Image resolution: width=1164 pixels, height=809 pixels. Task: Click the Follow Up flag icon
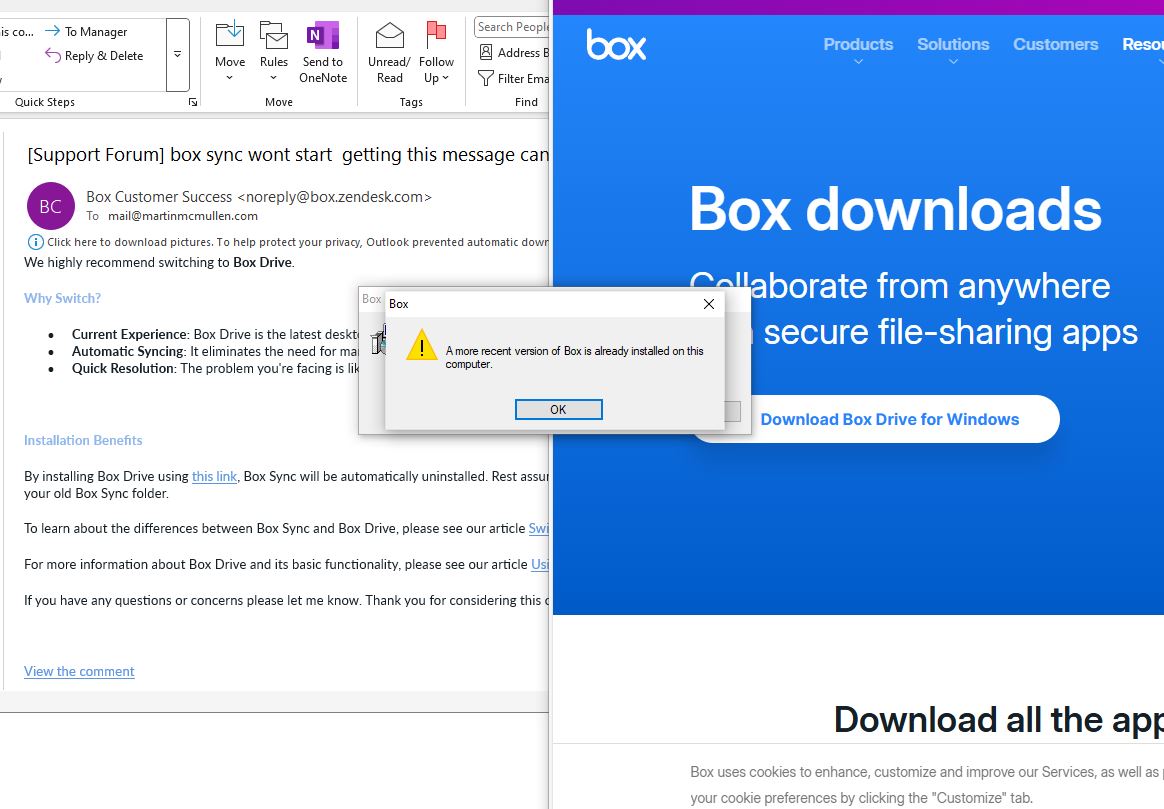pyautogui.click(x=436, y=34)
